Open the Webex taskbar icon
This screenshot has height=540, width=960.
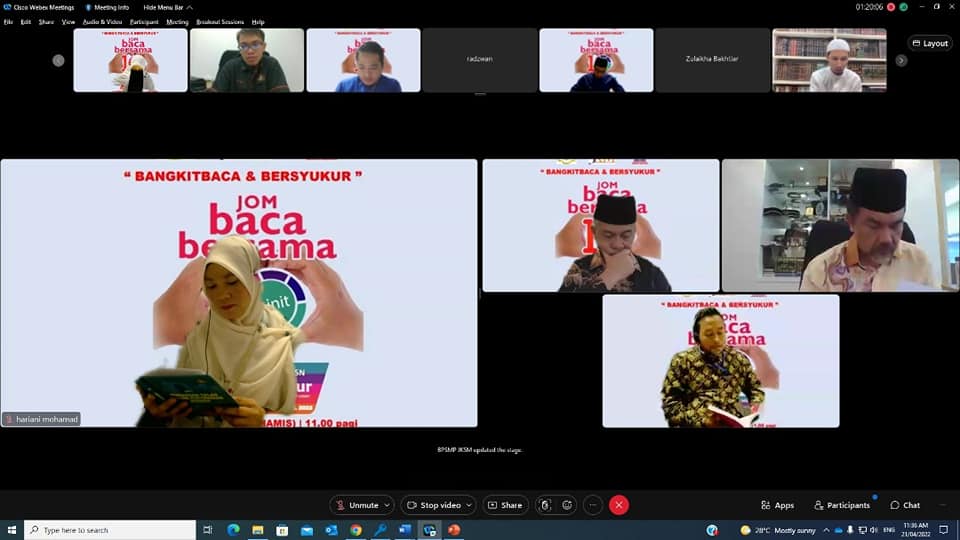[429, 530]
